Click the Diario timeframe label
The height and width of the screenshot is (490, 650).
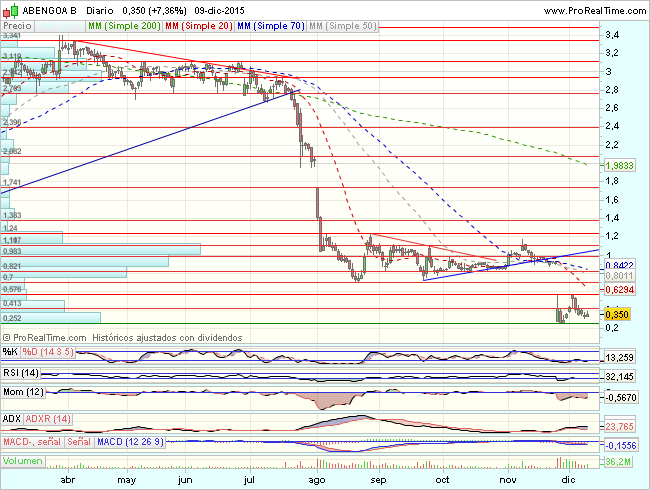[99, 11]
